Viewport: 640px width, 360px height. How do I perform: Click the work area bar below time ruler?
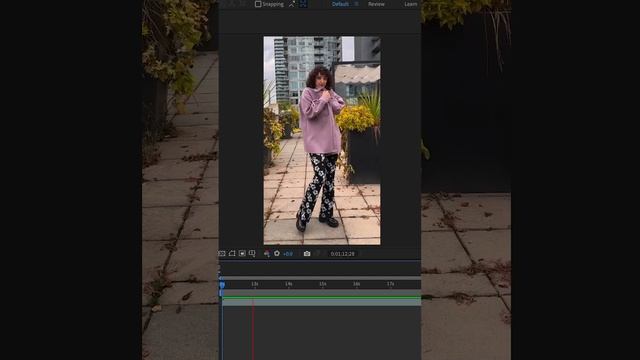[x=322, y=293]
